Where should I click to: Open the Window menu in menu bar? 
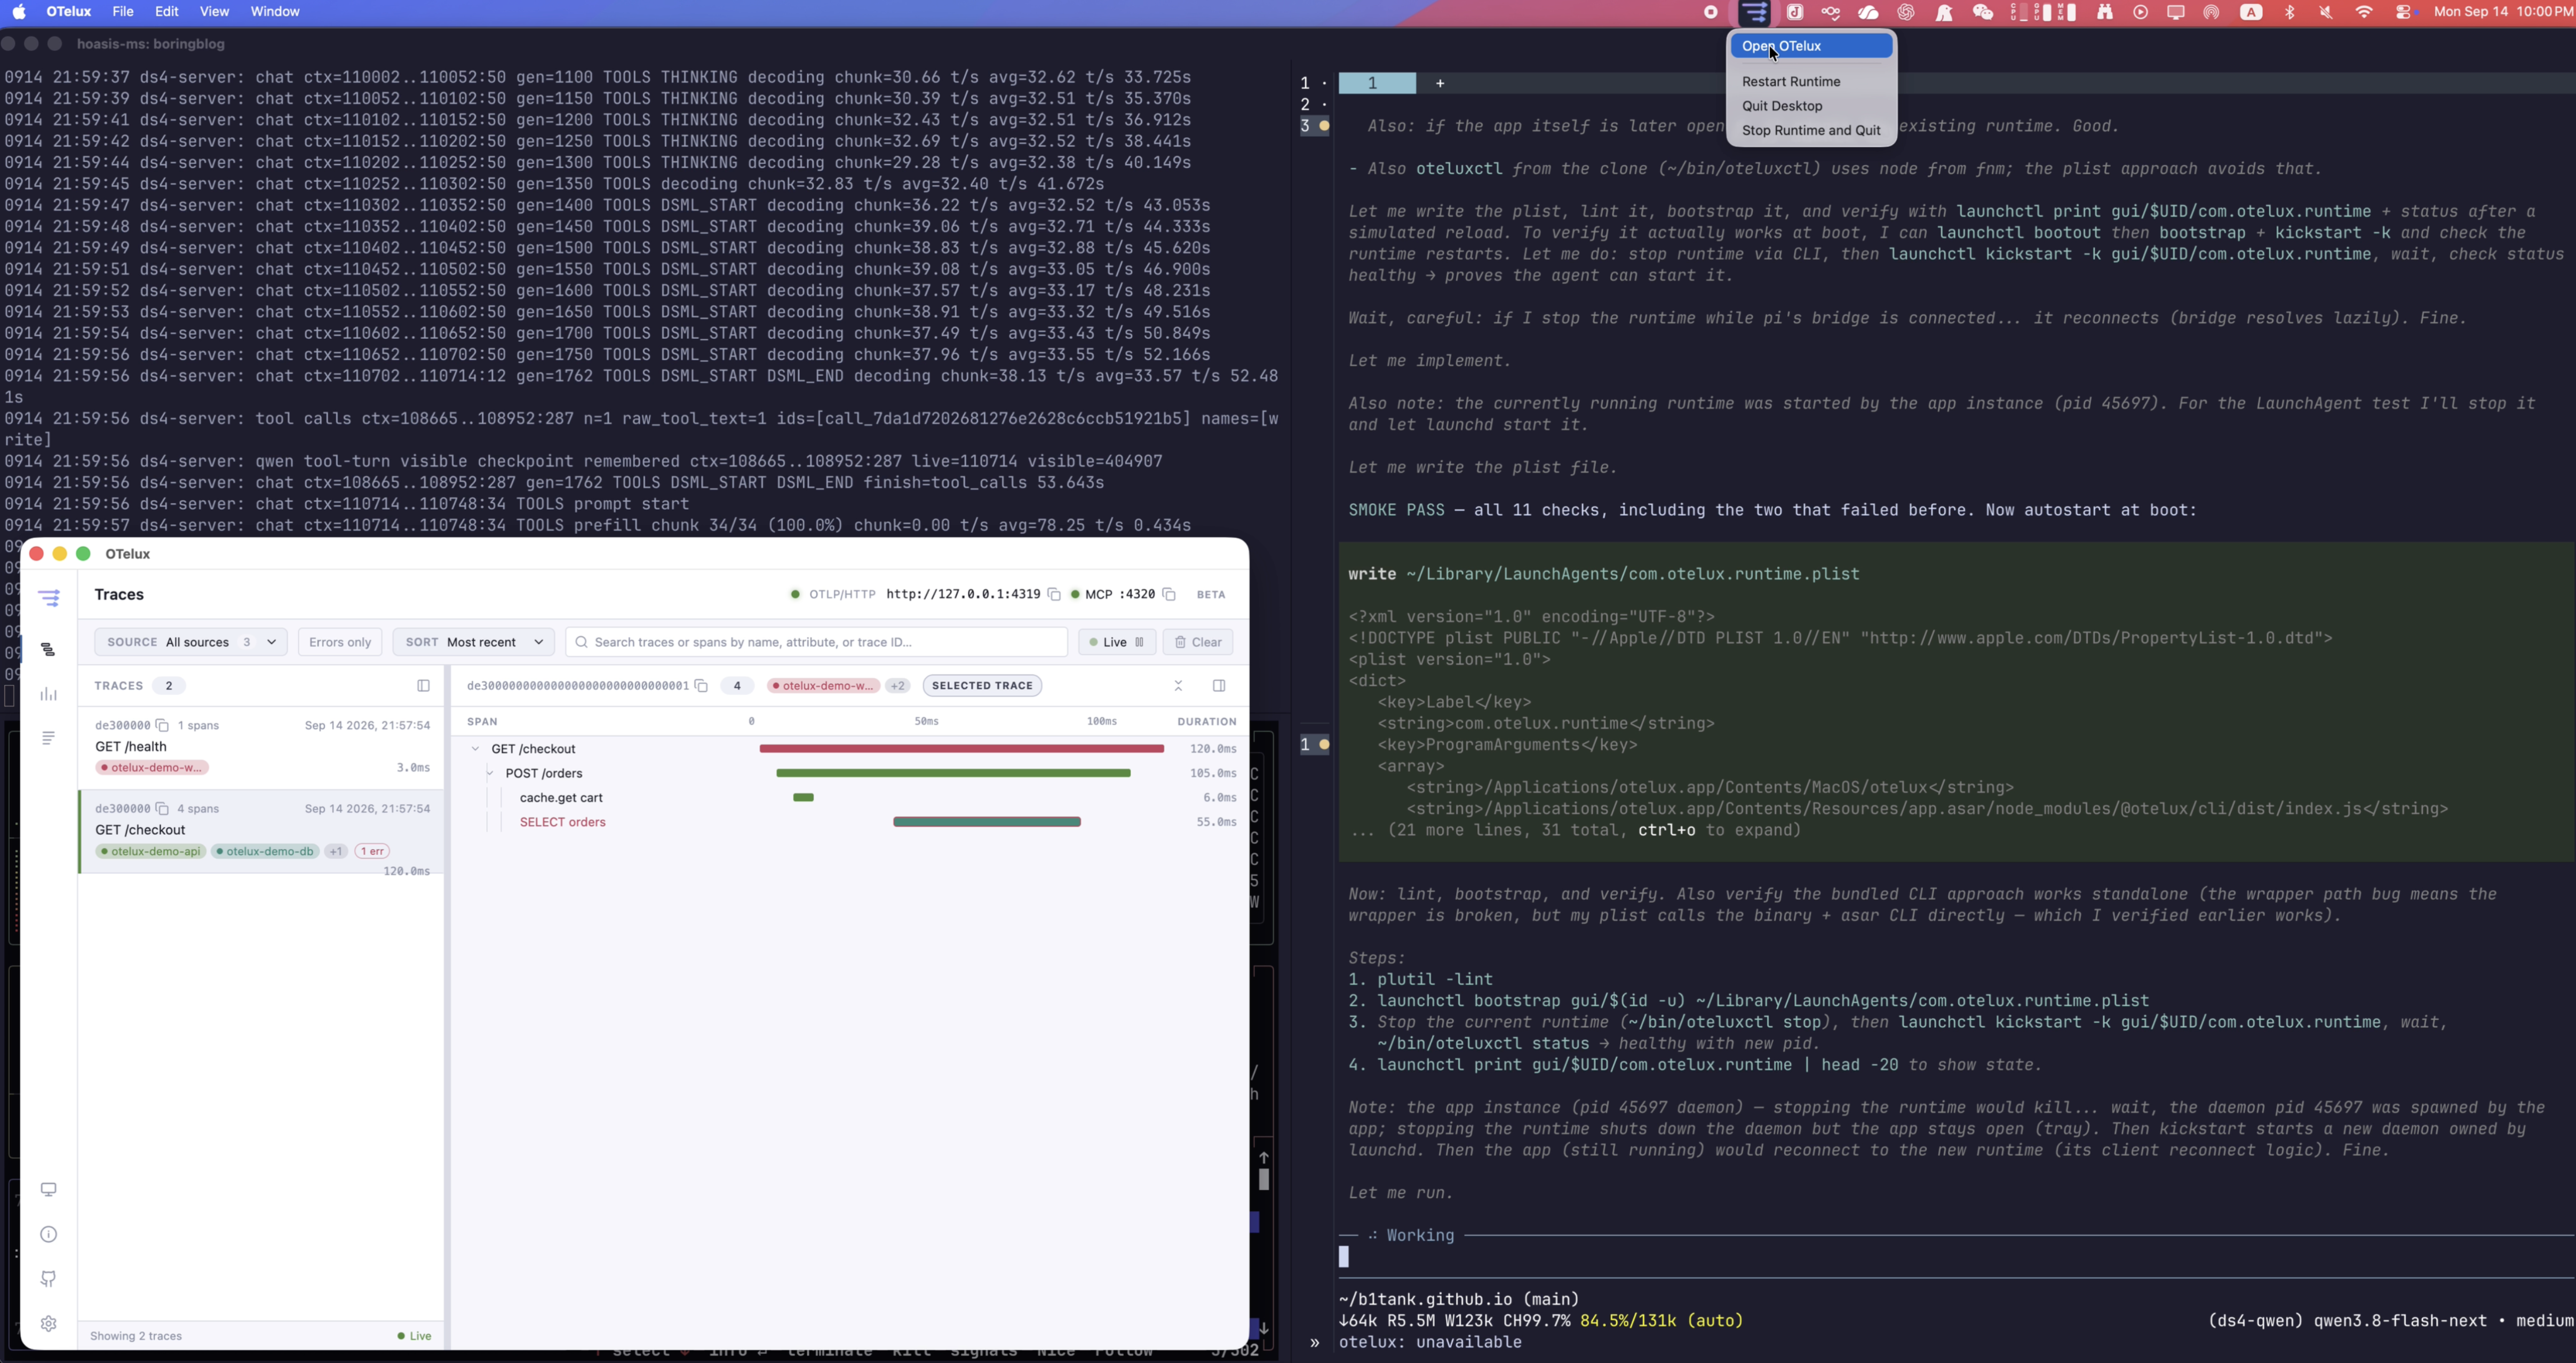coord(275,12)
